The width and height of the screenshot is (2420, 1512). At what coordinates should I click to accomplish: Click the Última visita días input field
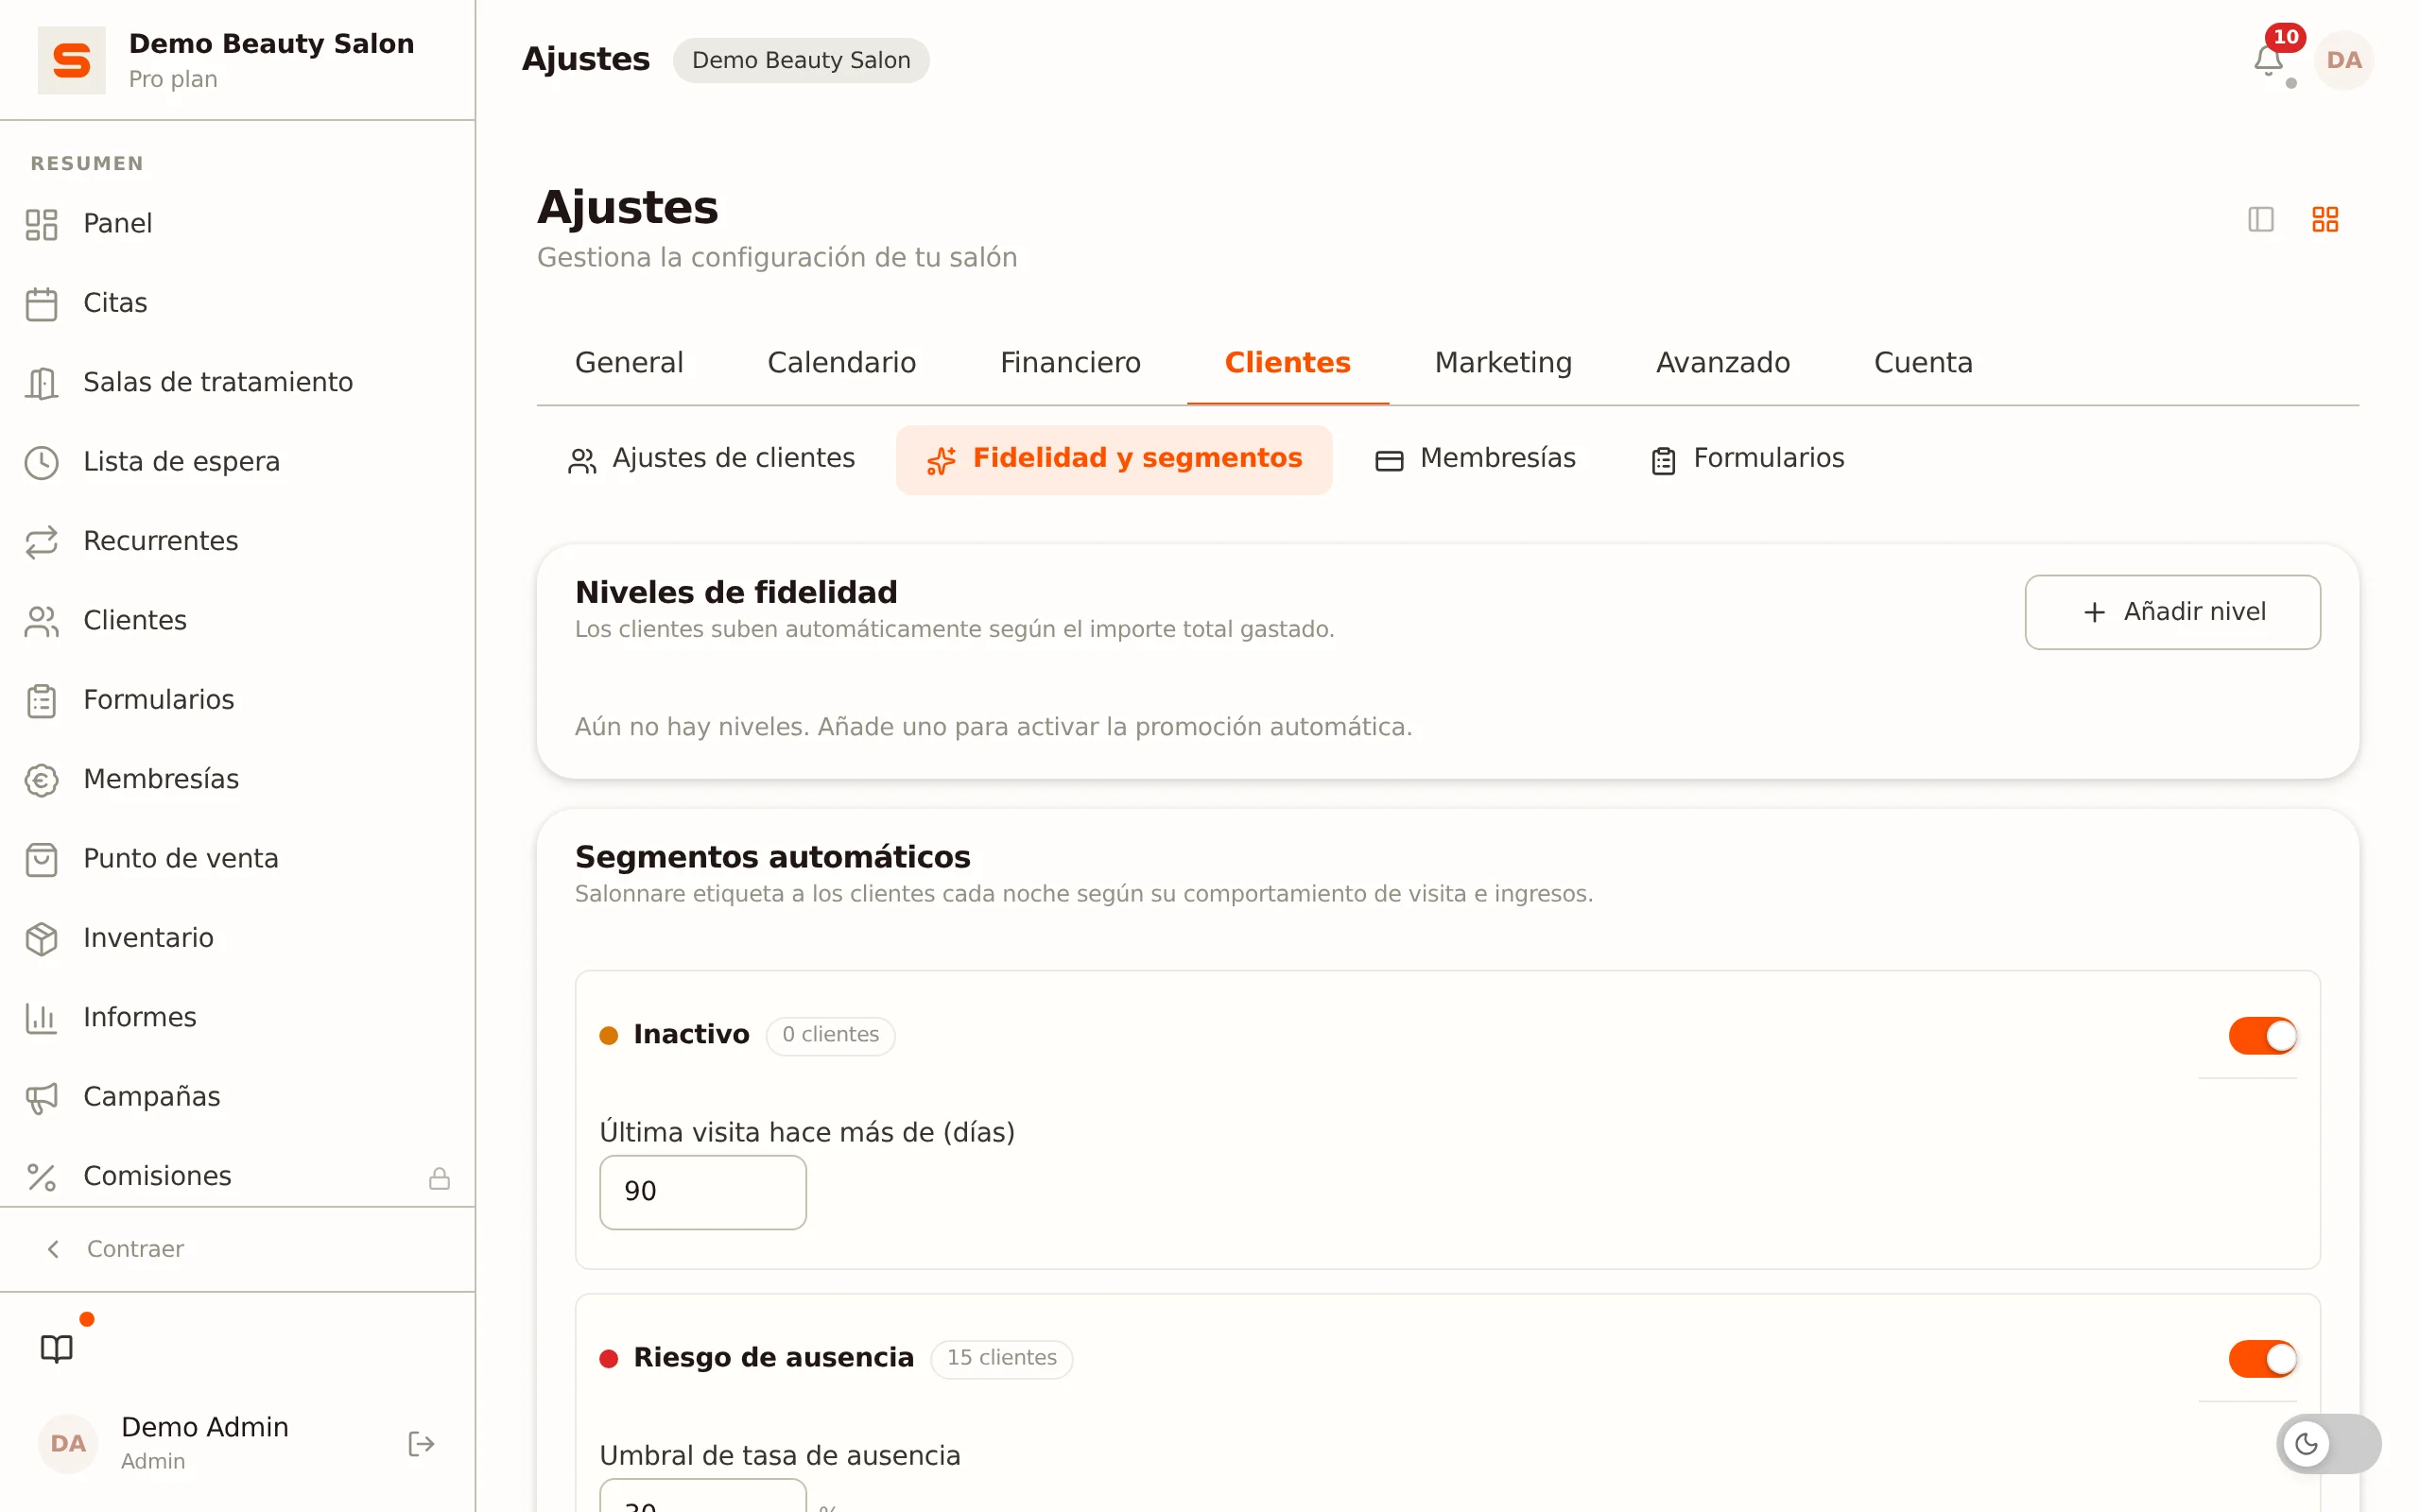point(702,1192)
